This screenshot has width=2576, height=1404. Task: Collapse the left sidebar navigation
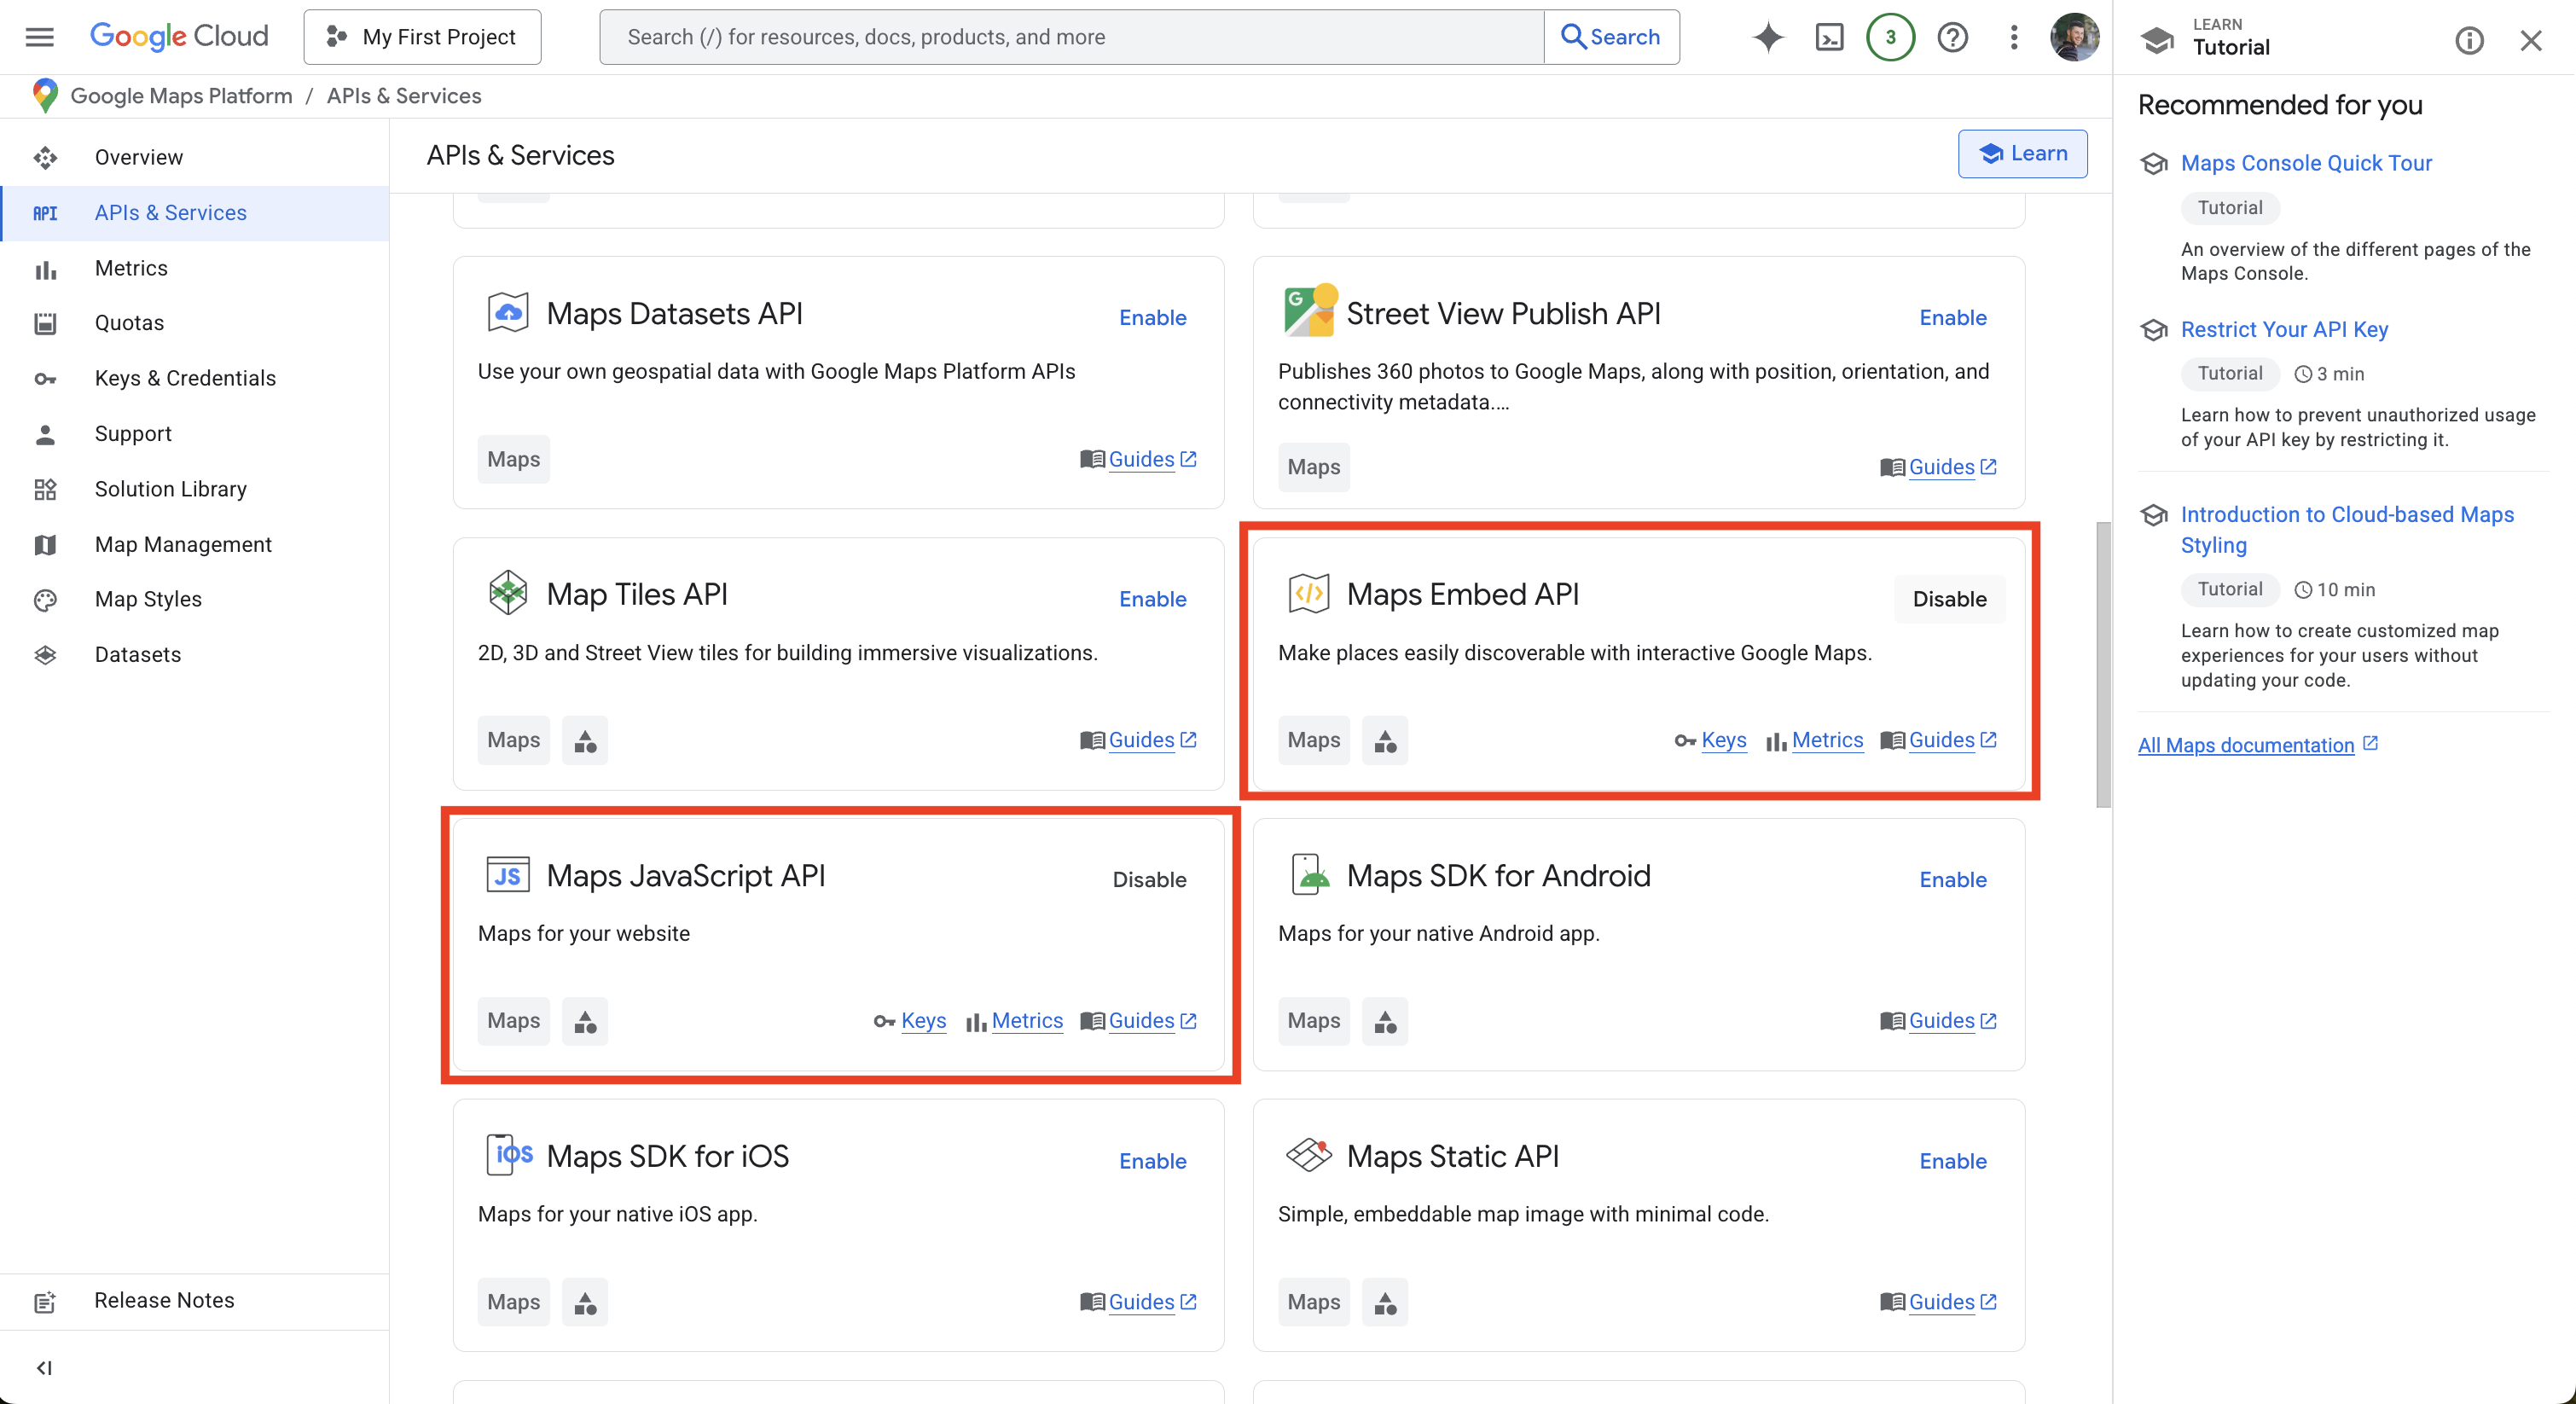point(44,1367)
